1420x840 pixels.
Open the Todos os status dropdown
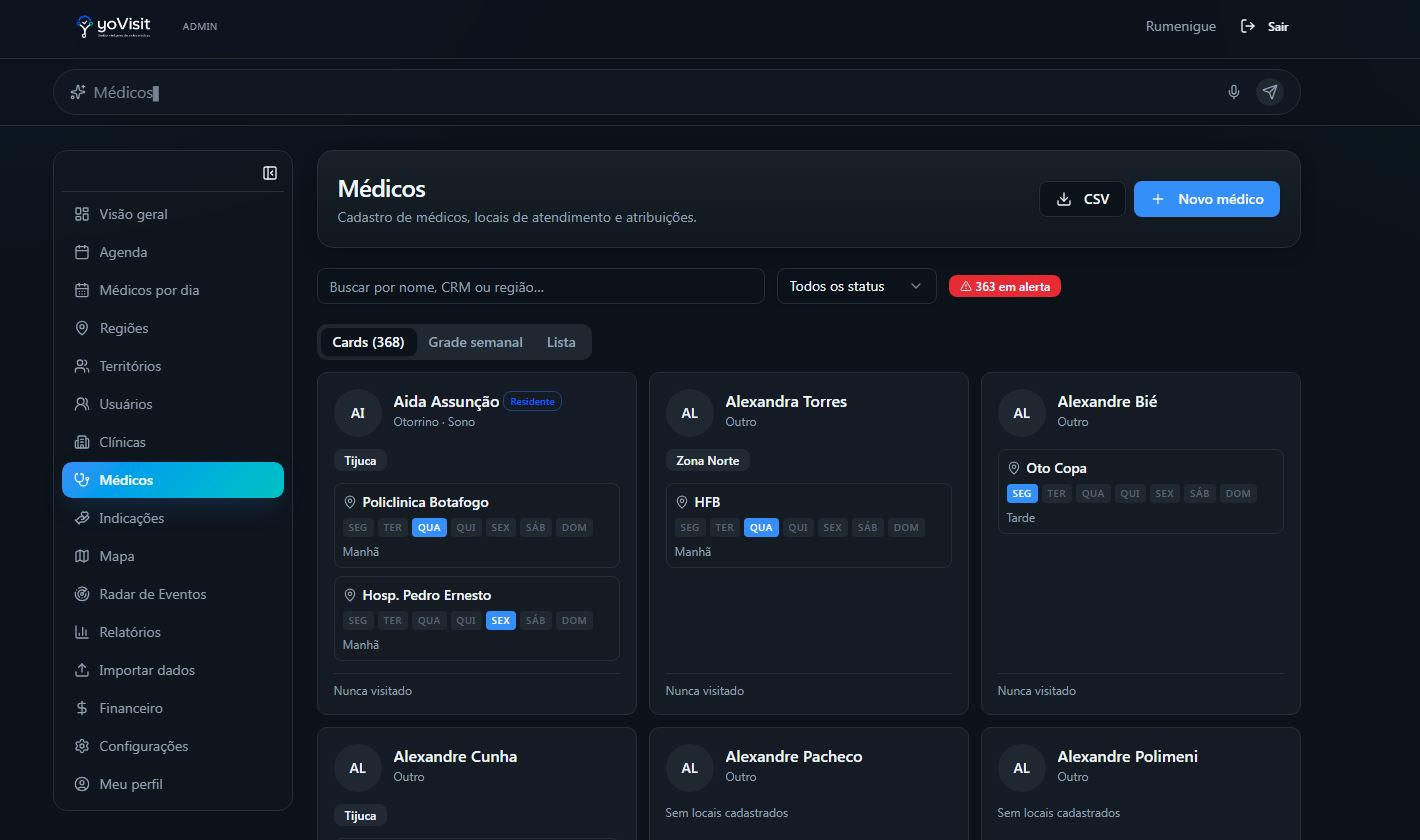(x=857, y=286)
